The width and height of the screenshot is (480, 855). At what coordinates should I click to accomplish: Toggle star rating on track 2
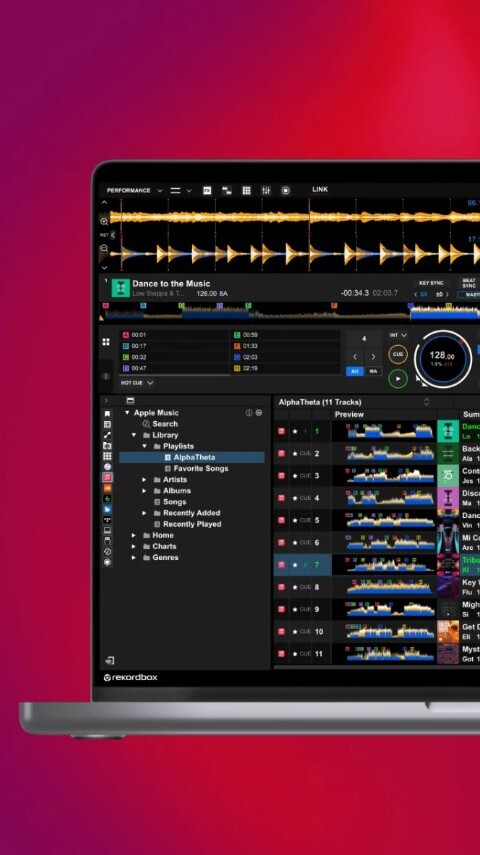pyautogui.click(x=295, y=454)
